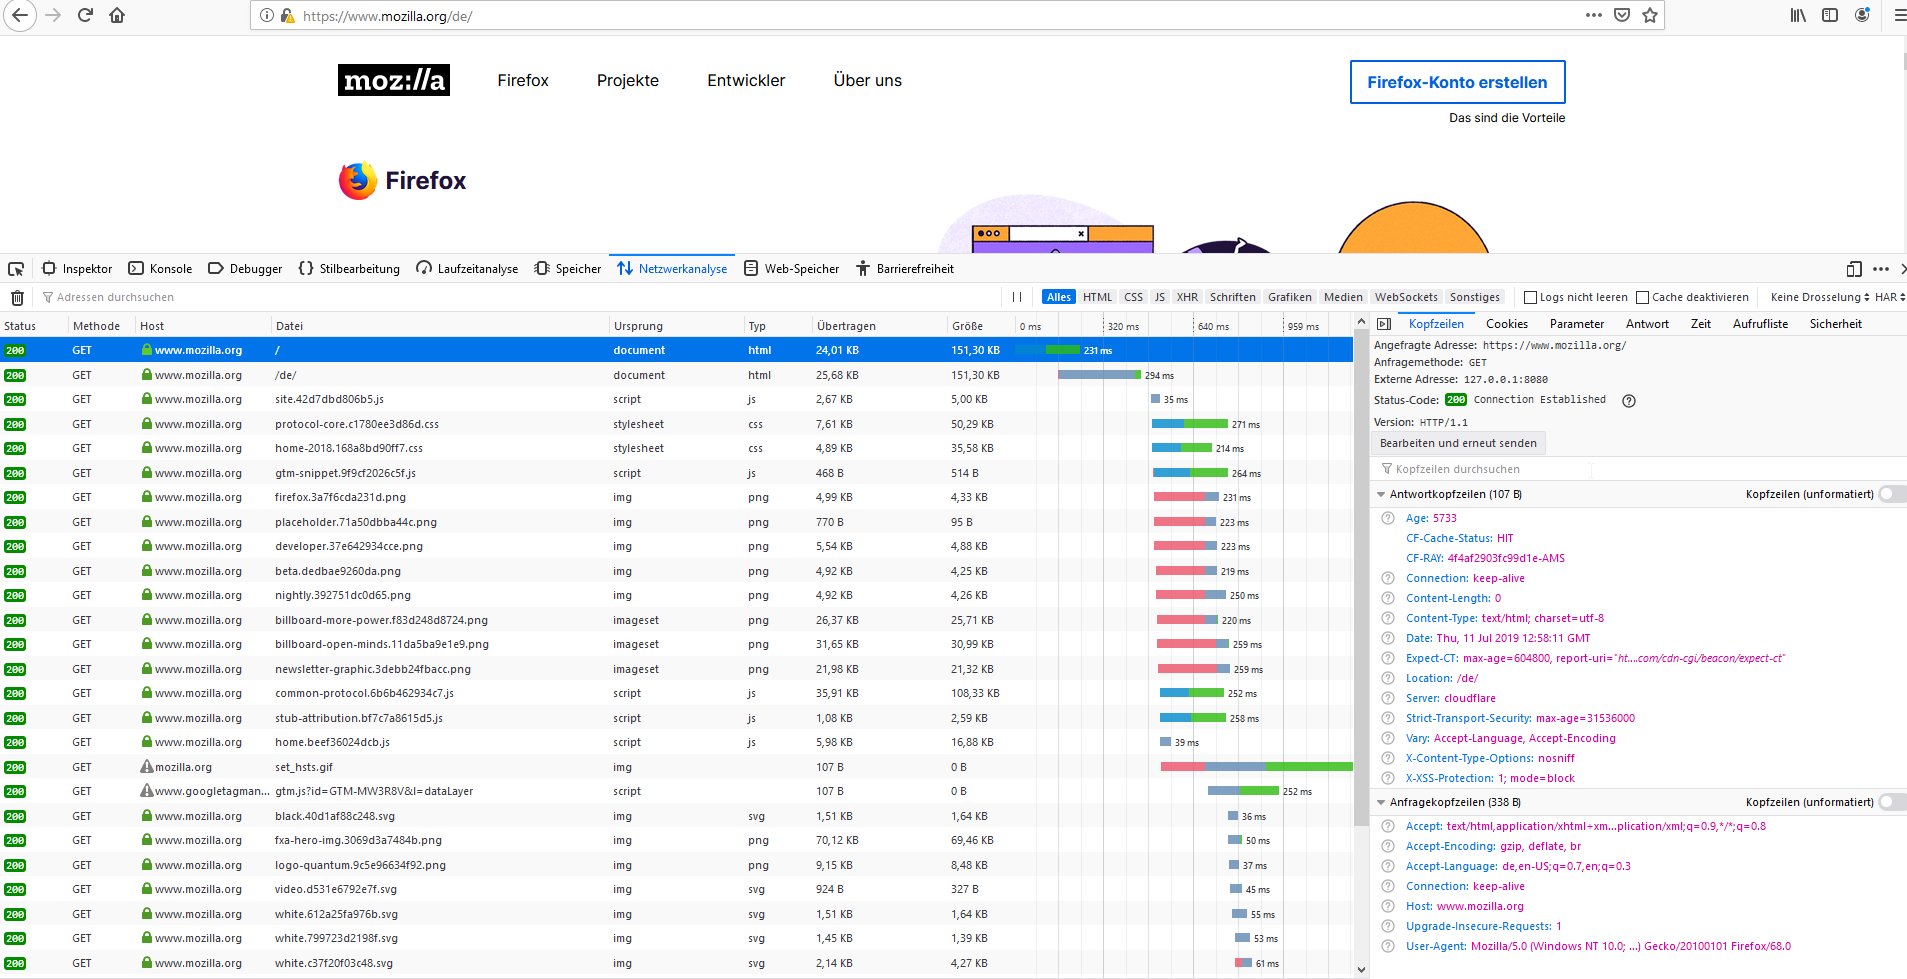This screenshot has width=1907, height=979.
Task: Select the site.42d7dbd806b5.js request row
Action: [x=676, y=399]
